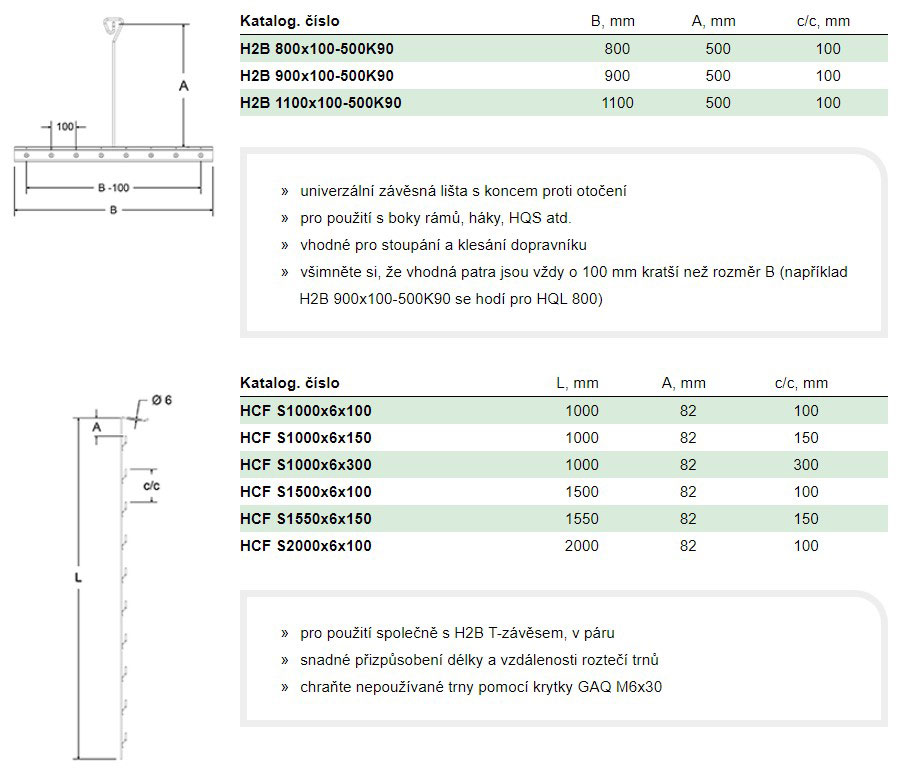Click L value 1550
Image resolution: width=904 pixels, height=772 pixels.
coord(582,519)
